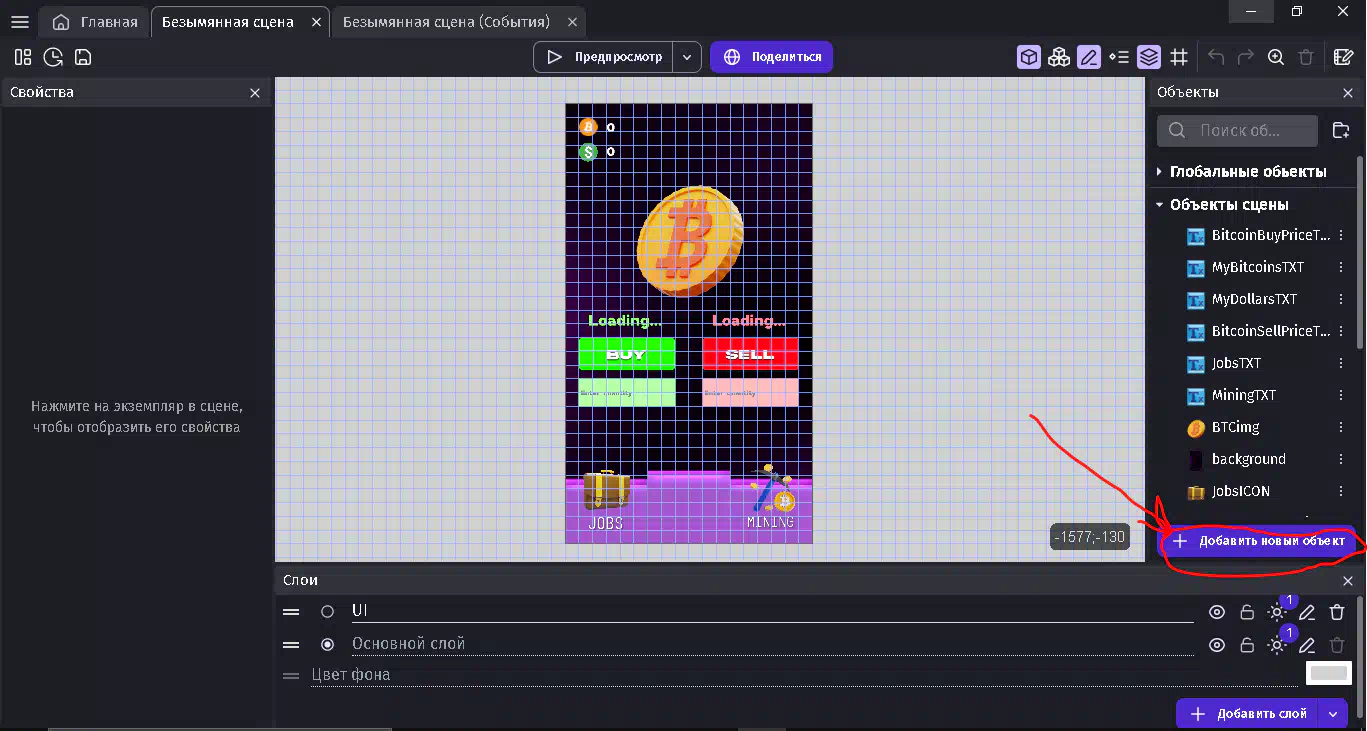Image resolution: width=1367 pixels, height=731 pixels.
Task: Pick the Цвет фона color swatch
Action: 1329,674
